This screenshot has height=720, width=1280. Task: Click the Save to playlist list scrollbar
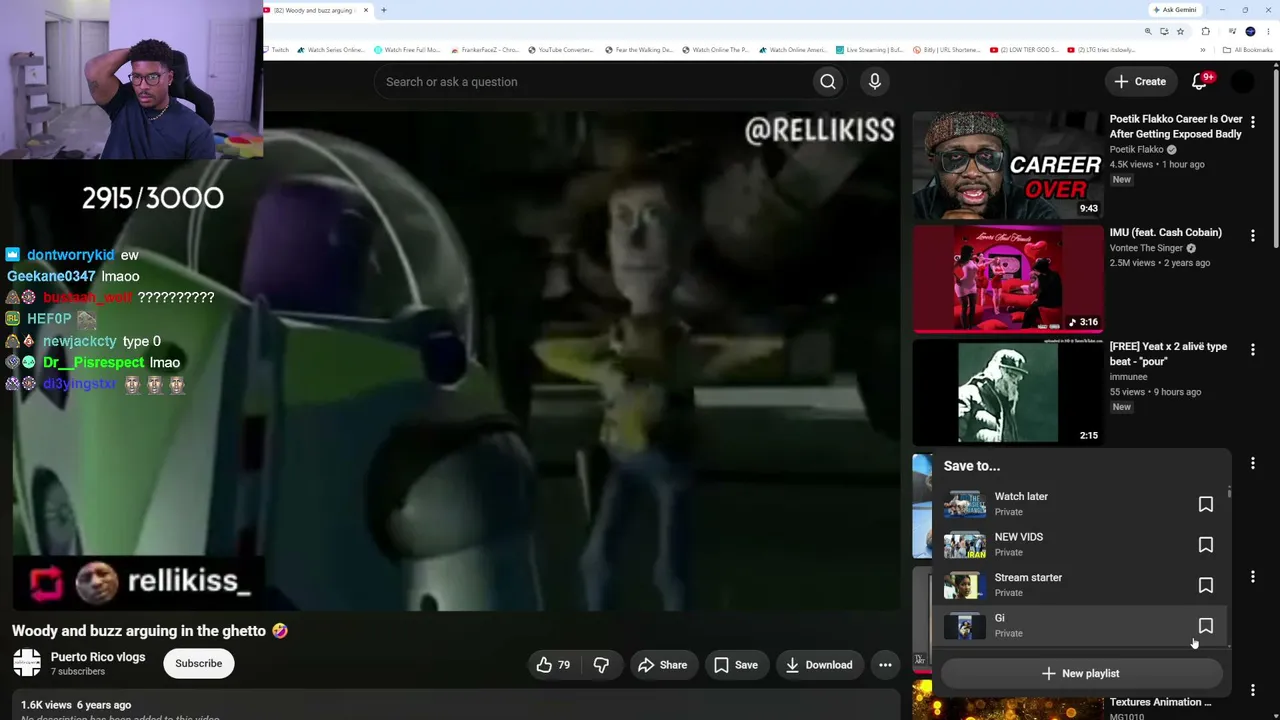[x=1230, y=494]
